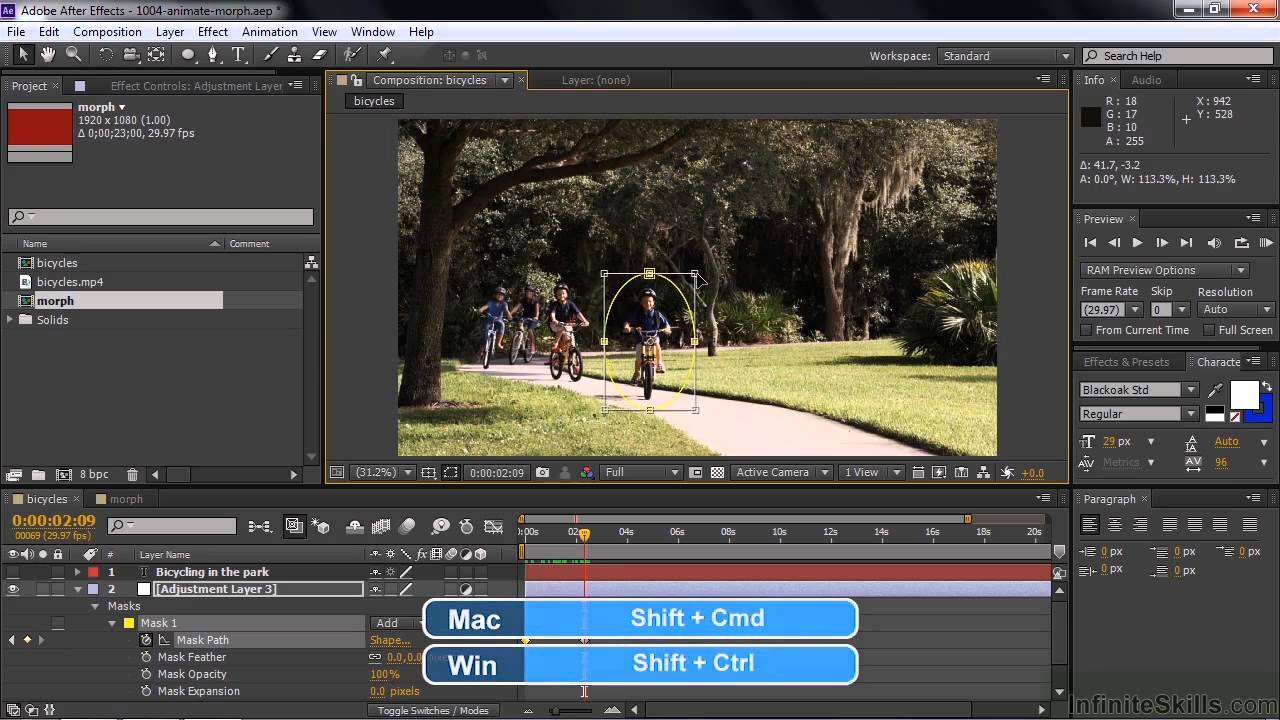Click lock box for Bicycling in the park

58,572
